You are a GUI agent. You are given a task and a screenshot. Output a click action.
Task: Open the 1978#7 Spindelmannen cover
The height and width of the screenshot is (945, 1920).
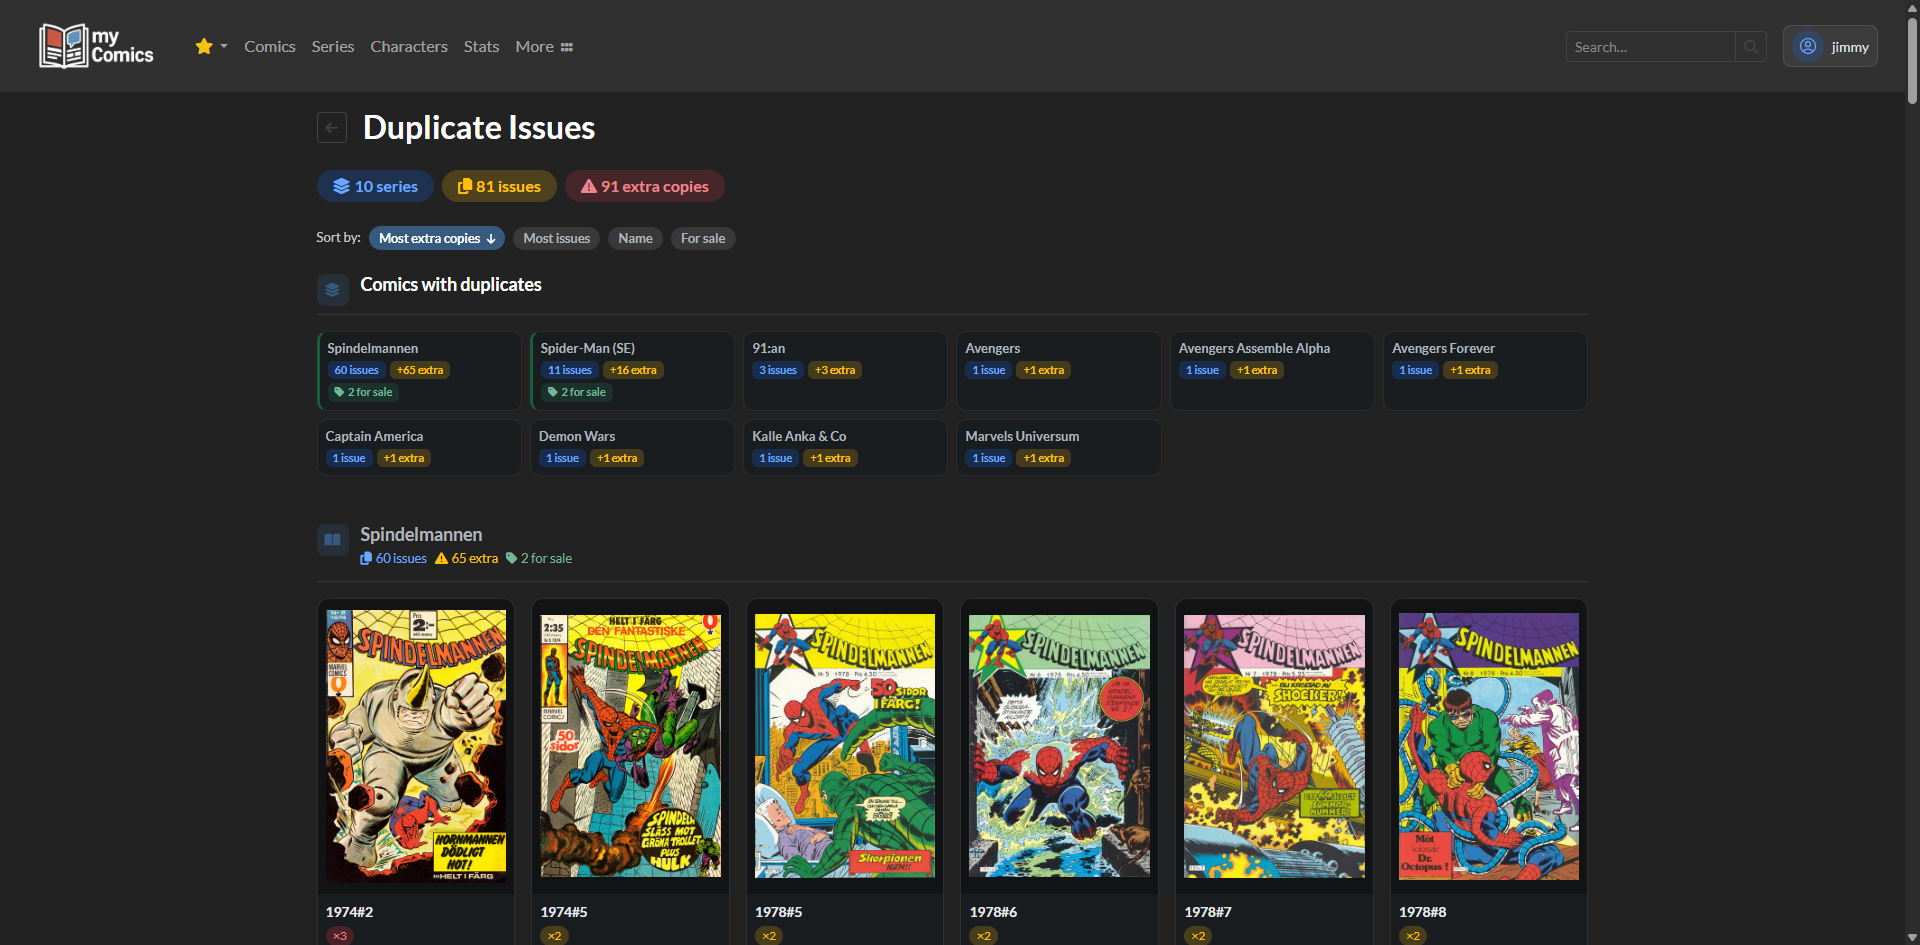[1274, 746]
